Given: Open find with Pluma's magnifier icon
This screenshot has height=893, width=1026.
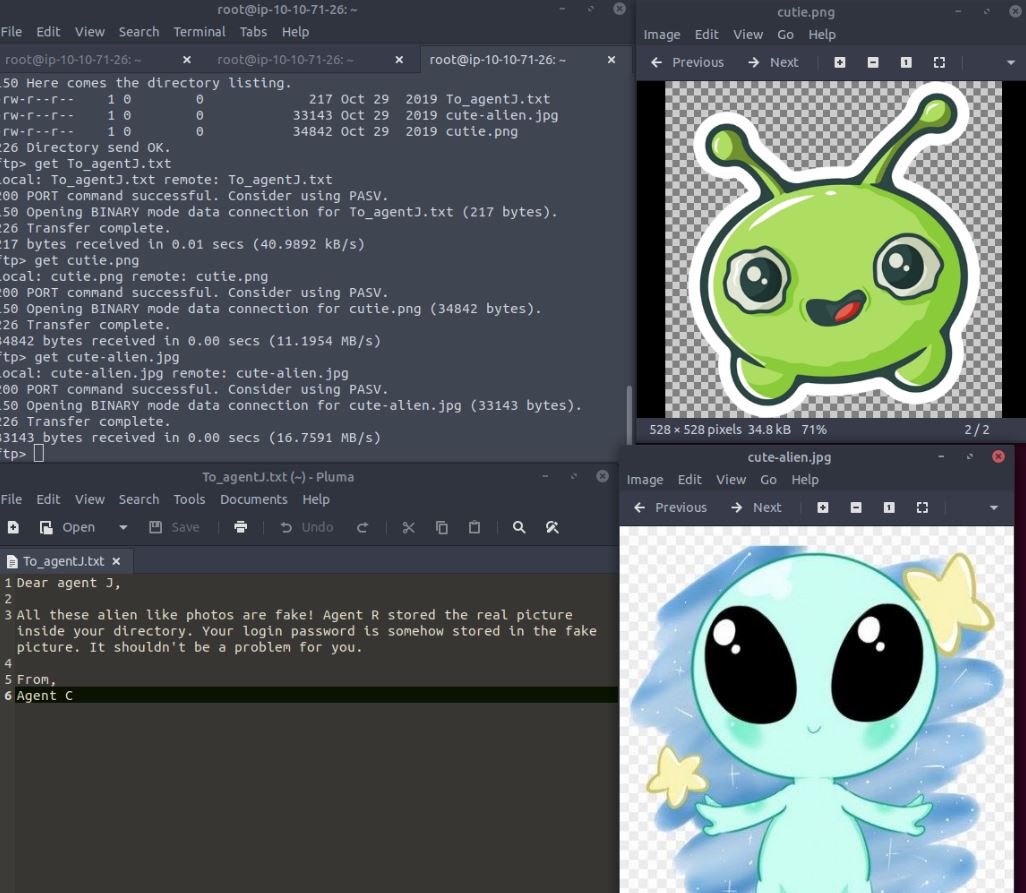Looking at the screenshot, I should click(519, 527).
